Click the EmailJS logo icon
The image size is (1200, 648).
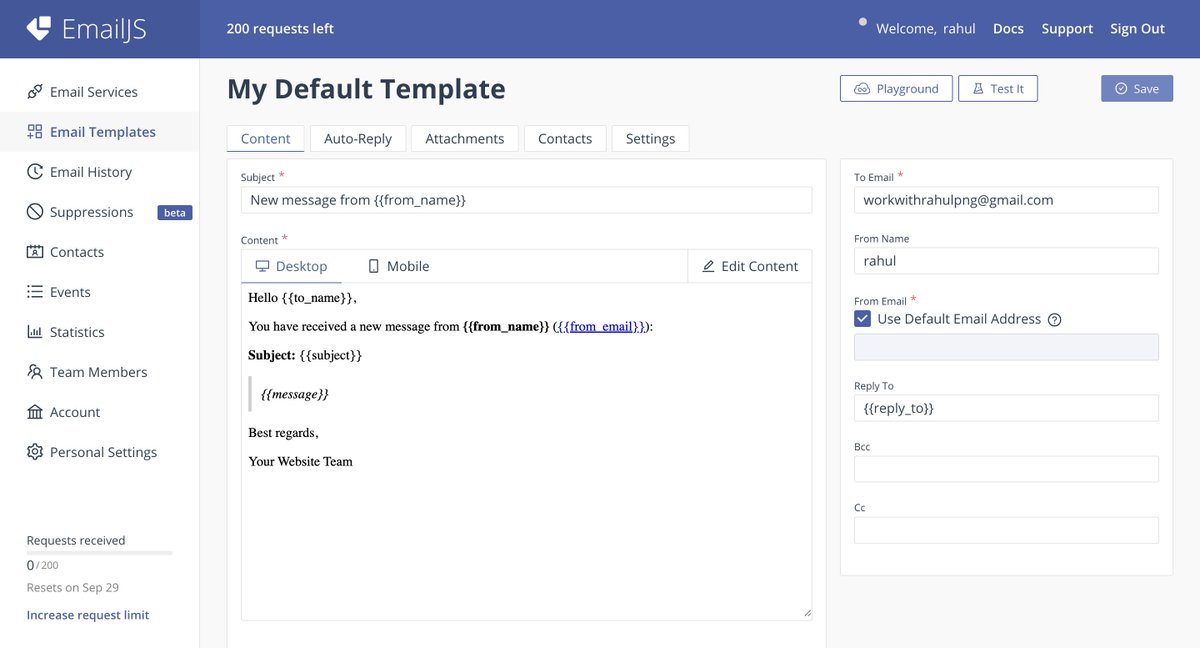click(38, 28)
